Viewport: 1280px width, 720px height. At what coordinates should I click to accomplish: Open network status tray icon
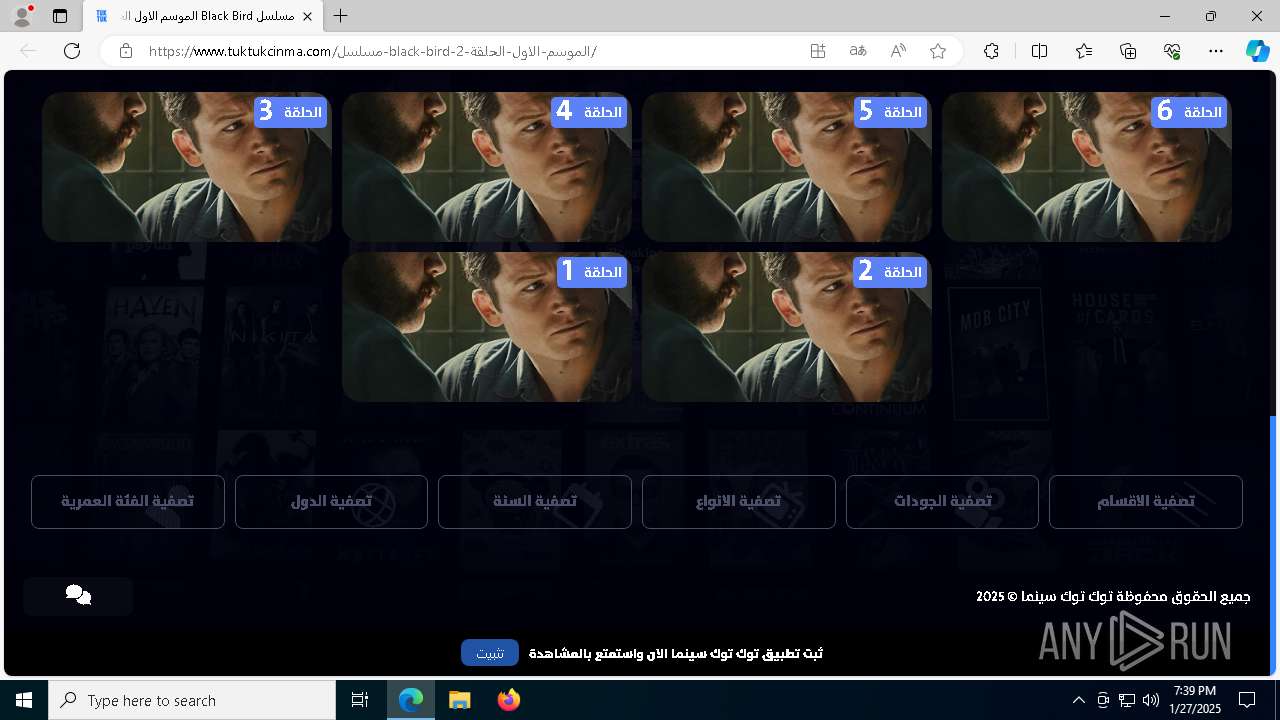(x=1127, y=700)
